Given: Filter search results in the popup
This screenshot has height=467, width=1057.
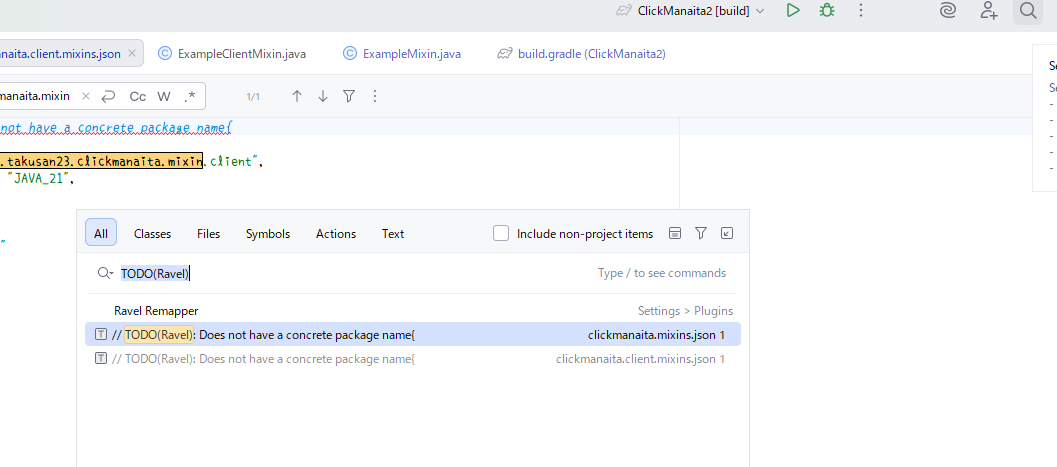Looking at the screenshot, I should coord(701,233).
